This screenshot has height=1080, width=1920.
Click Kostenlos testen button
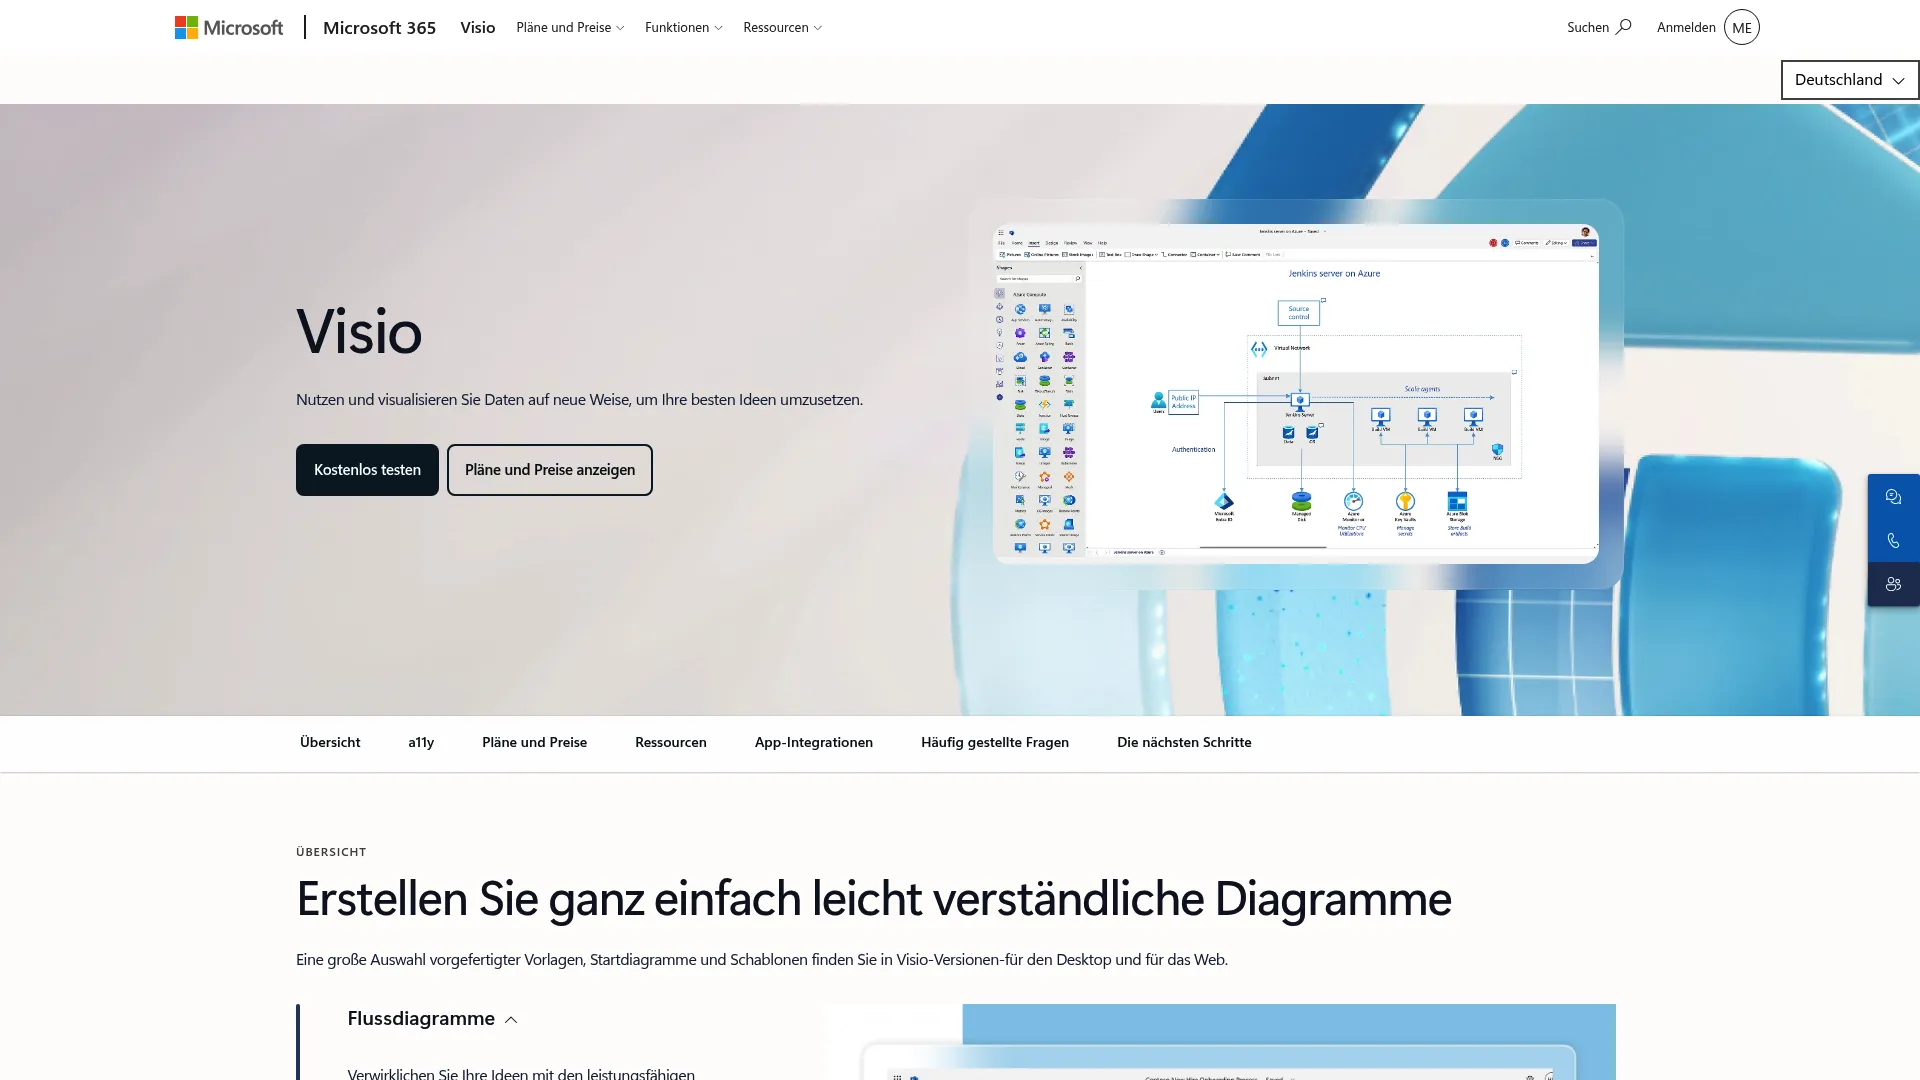(x=367, y=470)
